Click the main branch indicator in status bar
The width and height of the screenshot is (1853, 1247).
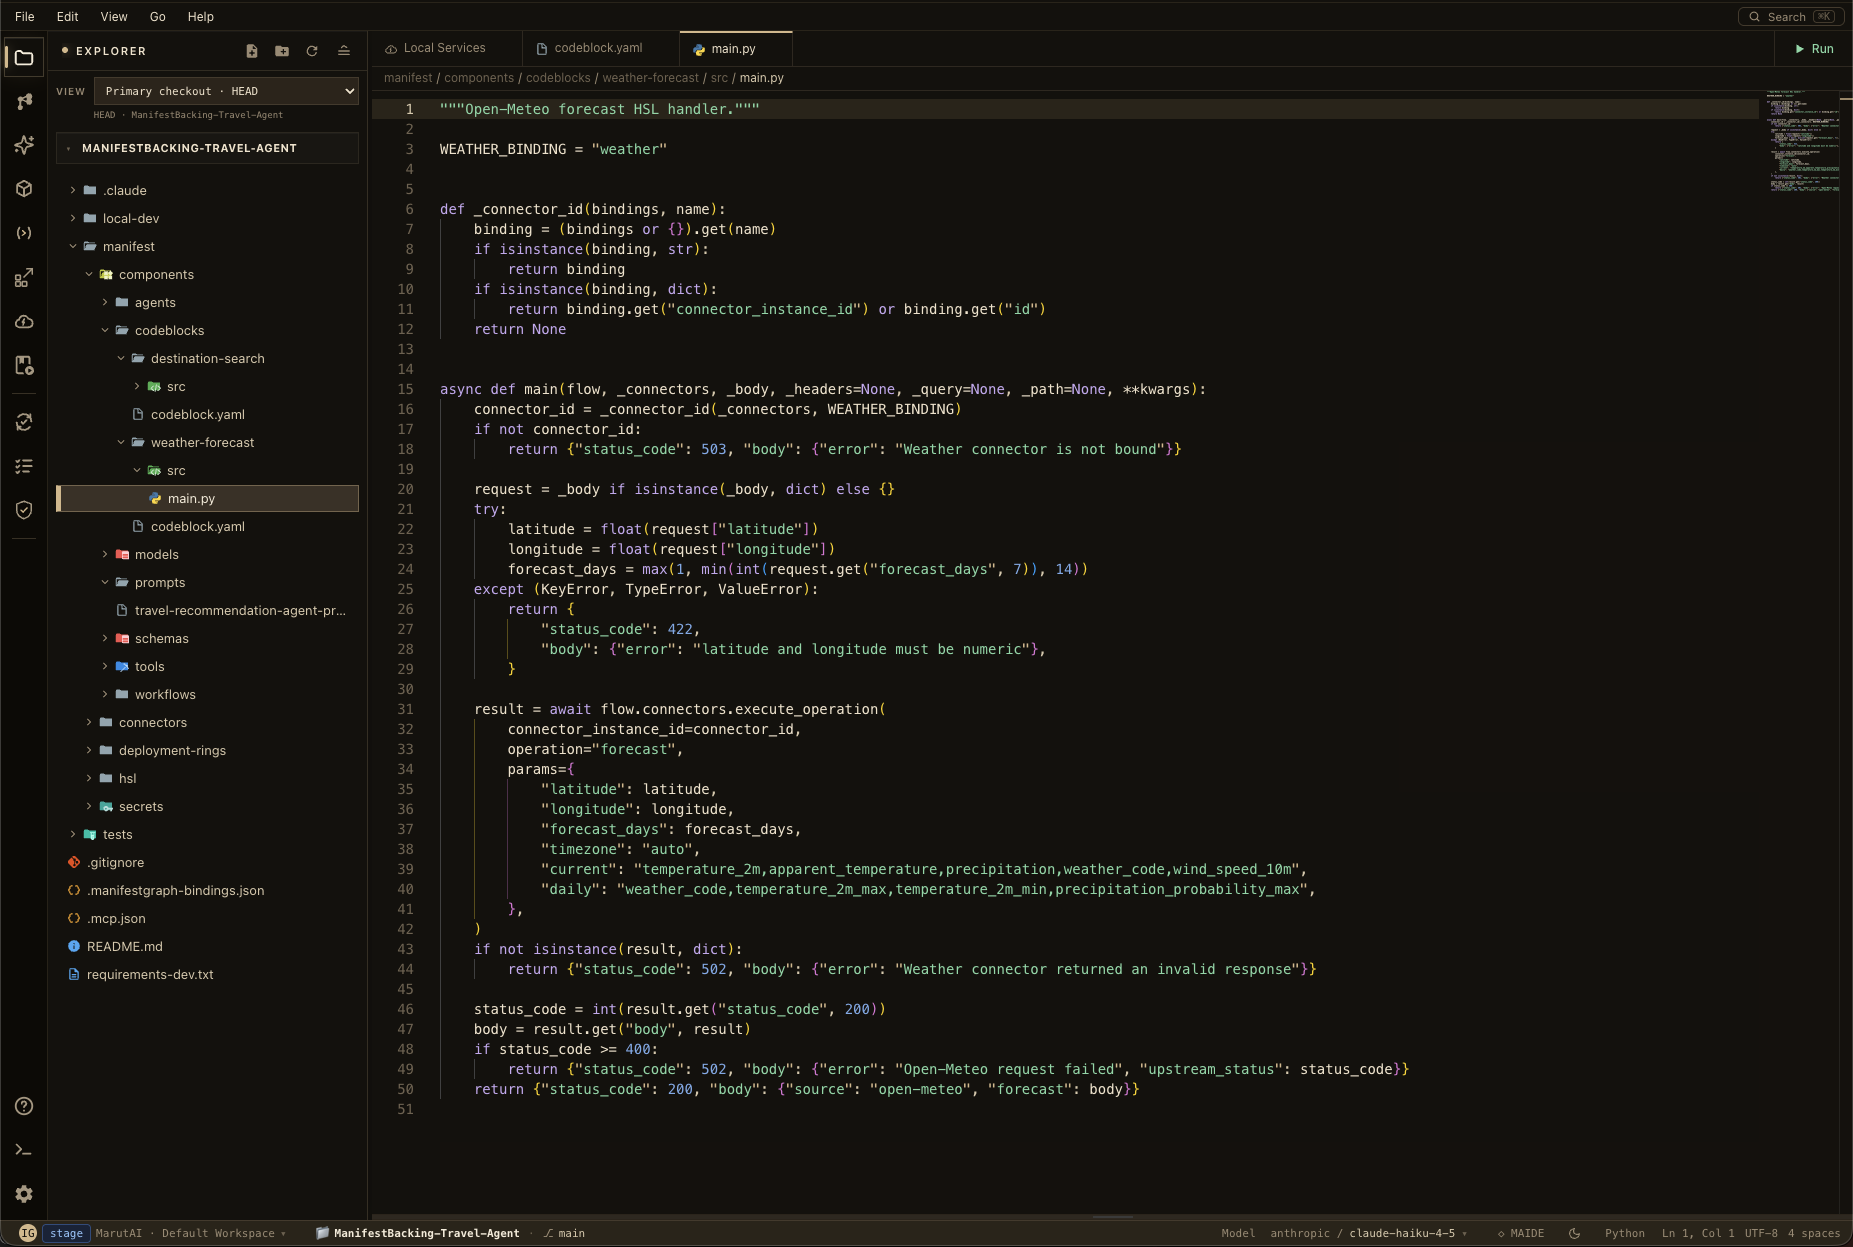[x=564, y=1233]
